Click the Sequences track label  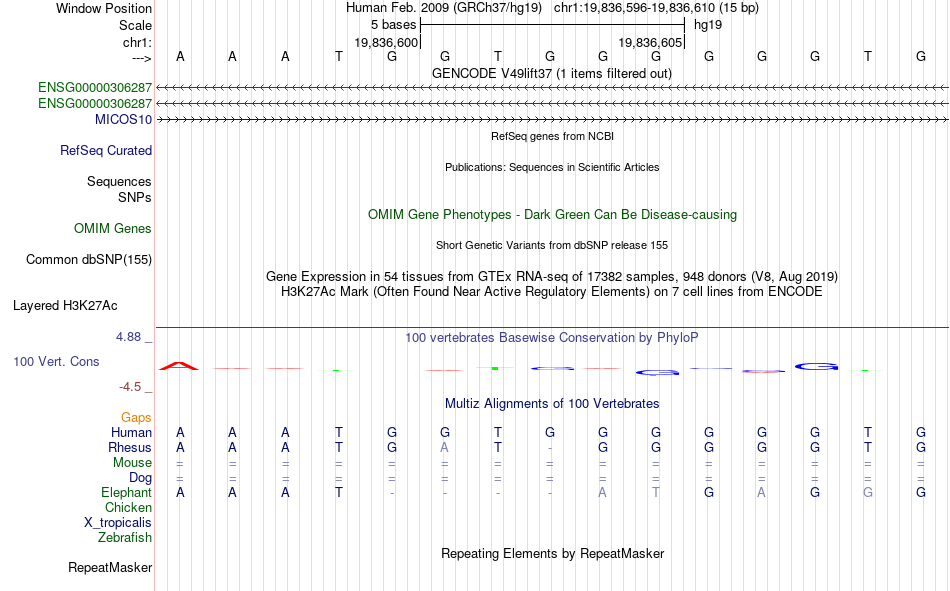pyautogui.click(x=119, y=181)
